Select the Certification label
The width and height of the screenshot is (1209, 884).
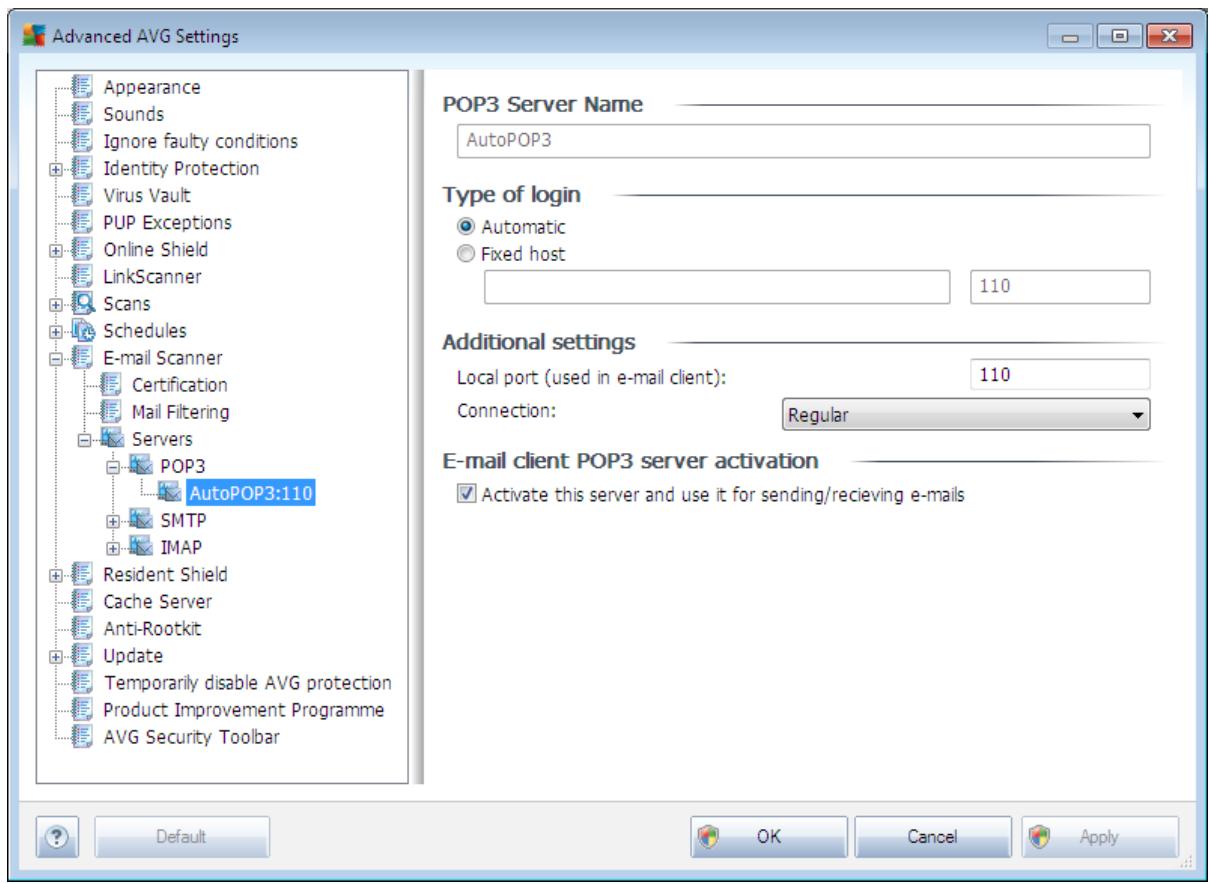pos(179,384)
